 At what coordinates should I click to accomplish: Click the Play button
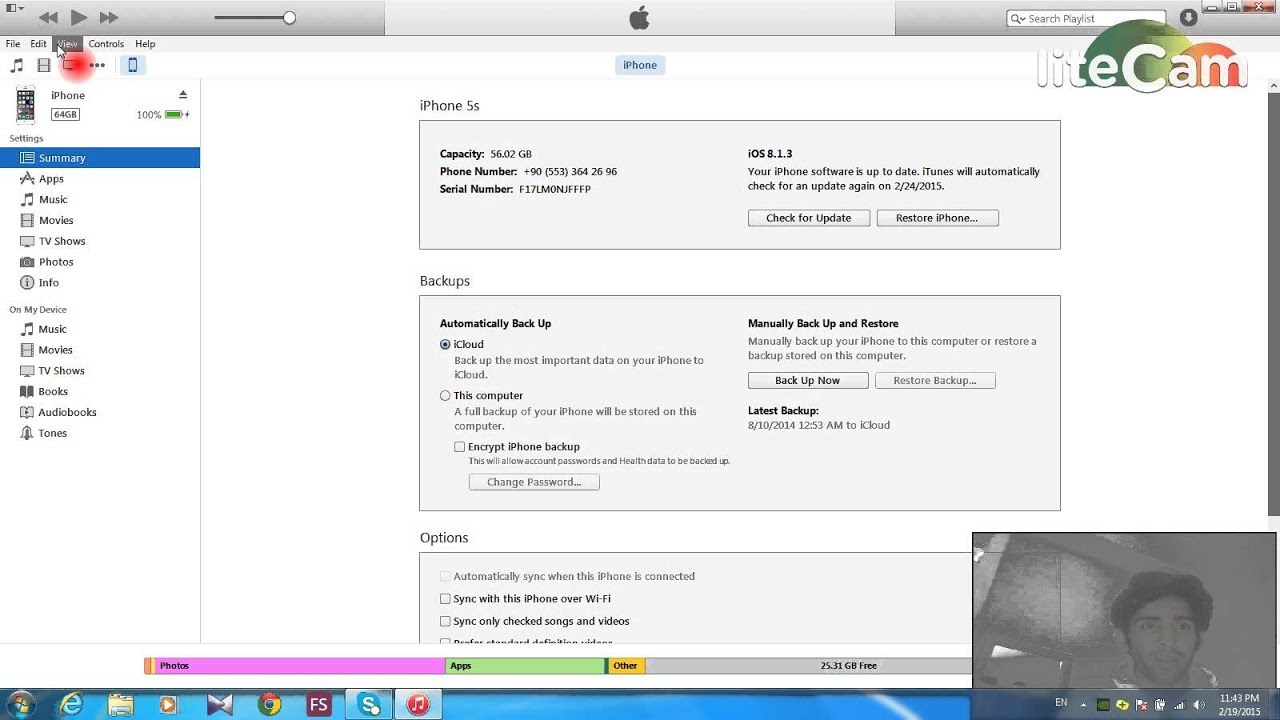(78, 17)
